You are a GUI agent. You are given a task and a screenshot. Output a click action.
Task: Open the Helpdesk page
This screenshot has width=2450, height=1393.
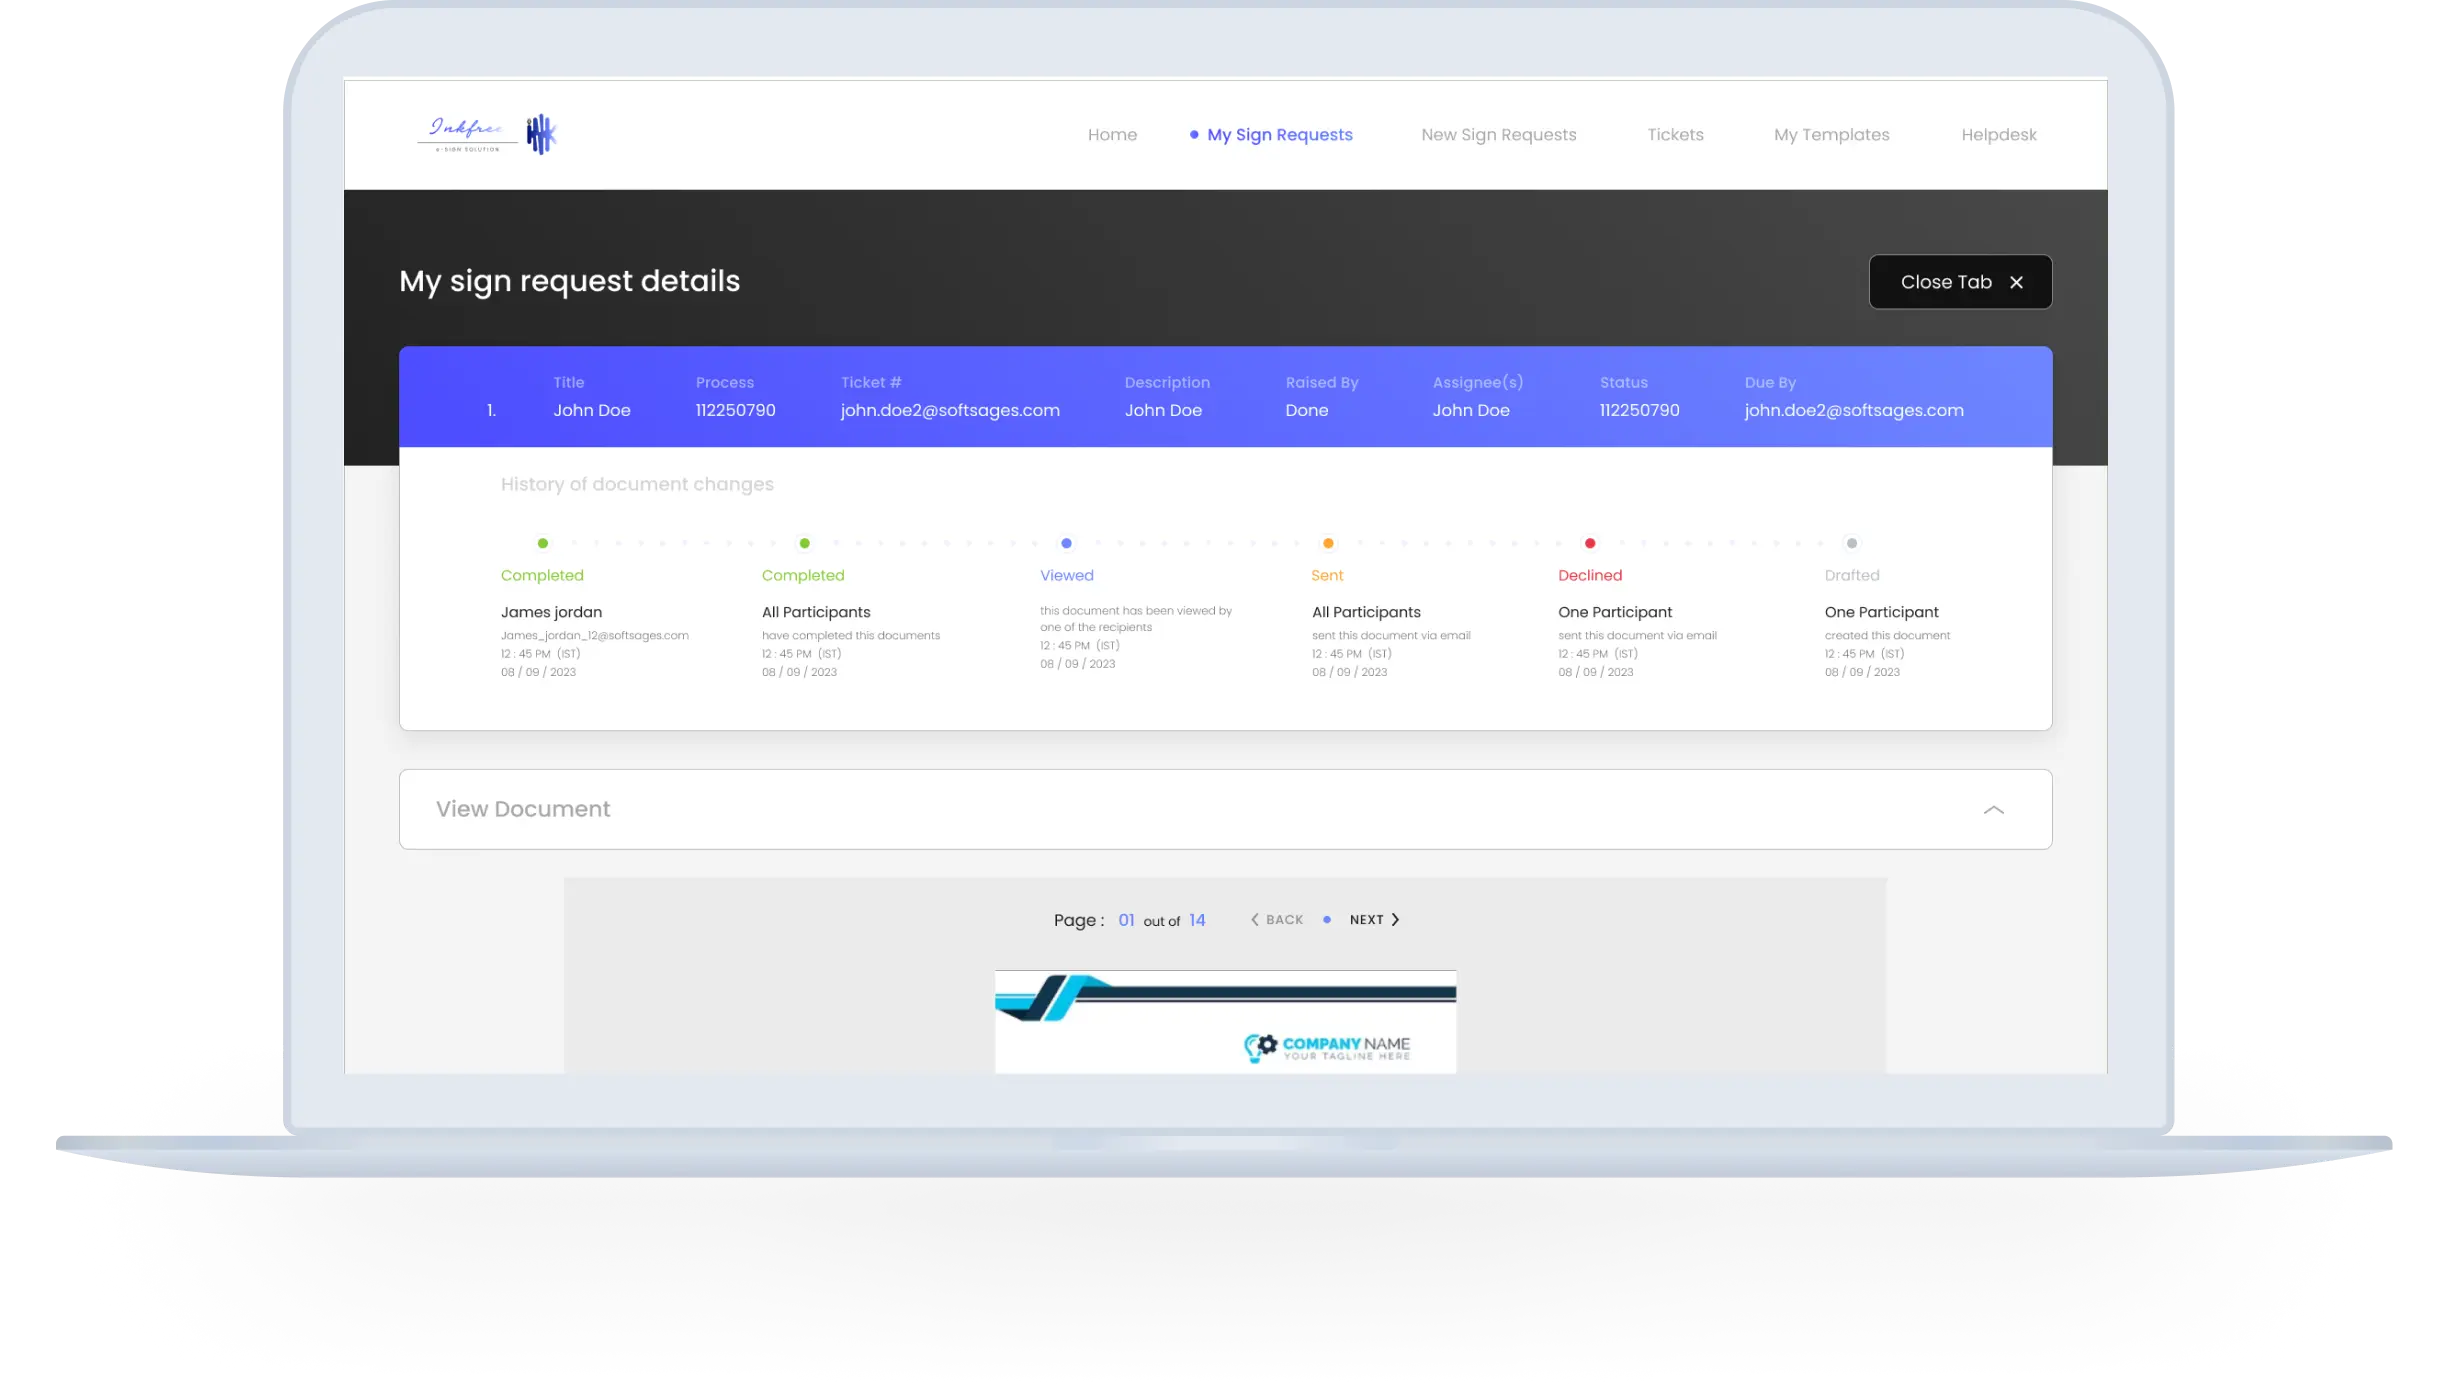pyautogui.click(x=1998, y=135)
